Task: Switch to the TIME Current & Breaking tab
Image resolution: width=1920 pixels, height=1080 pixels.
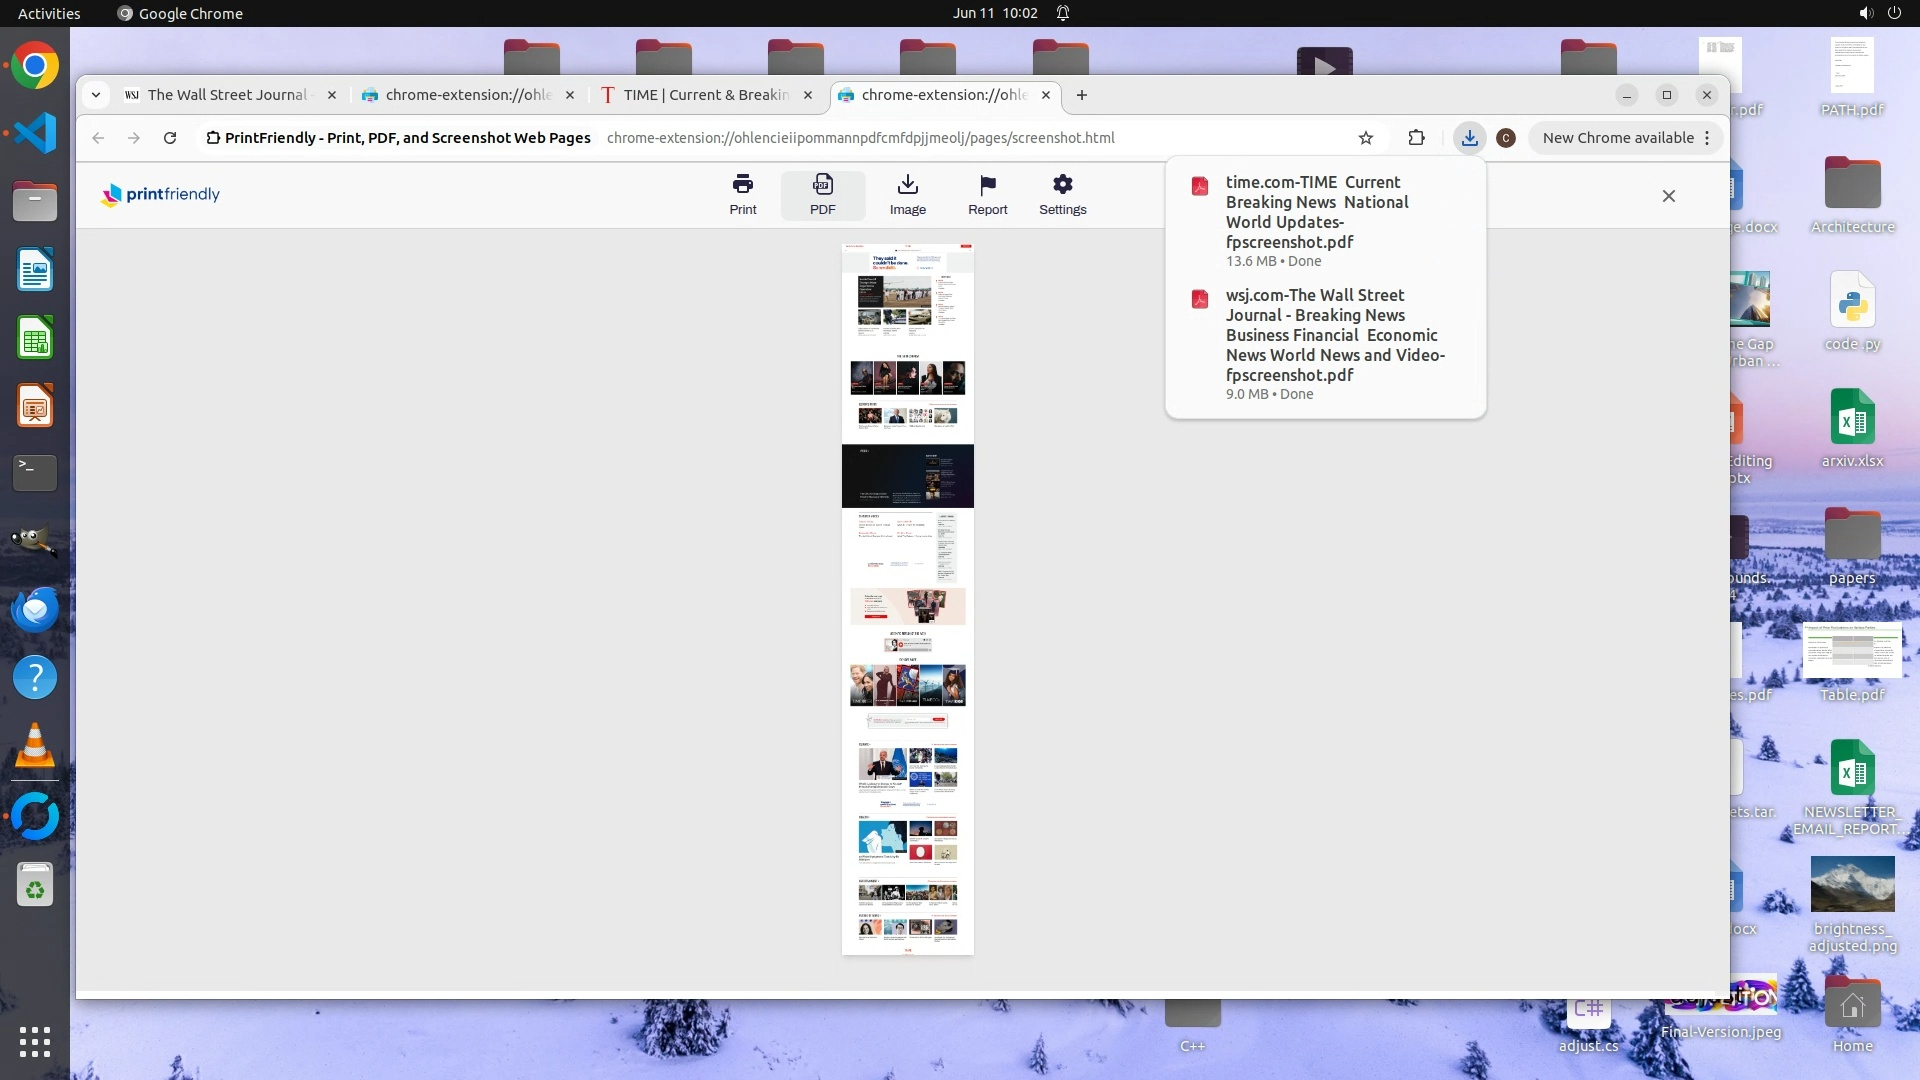Action: 705,95
